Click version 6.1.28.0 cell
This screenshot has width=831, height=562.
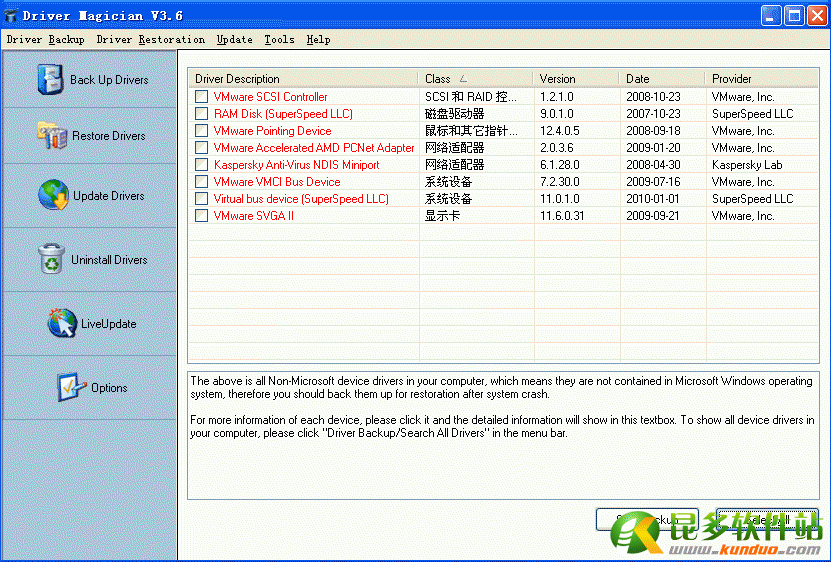560,164
